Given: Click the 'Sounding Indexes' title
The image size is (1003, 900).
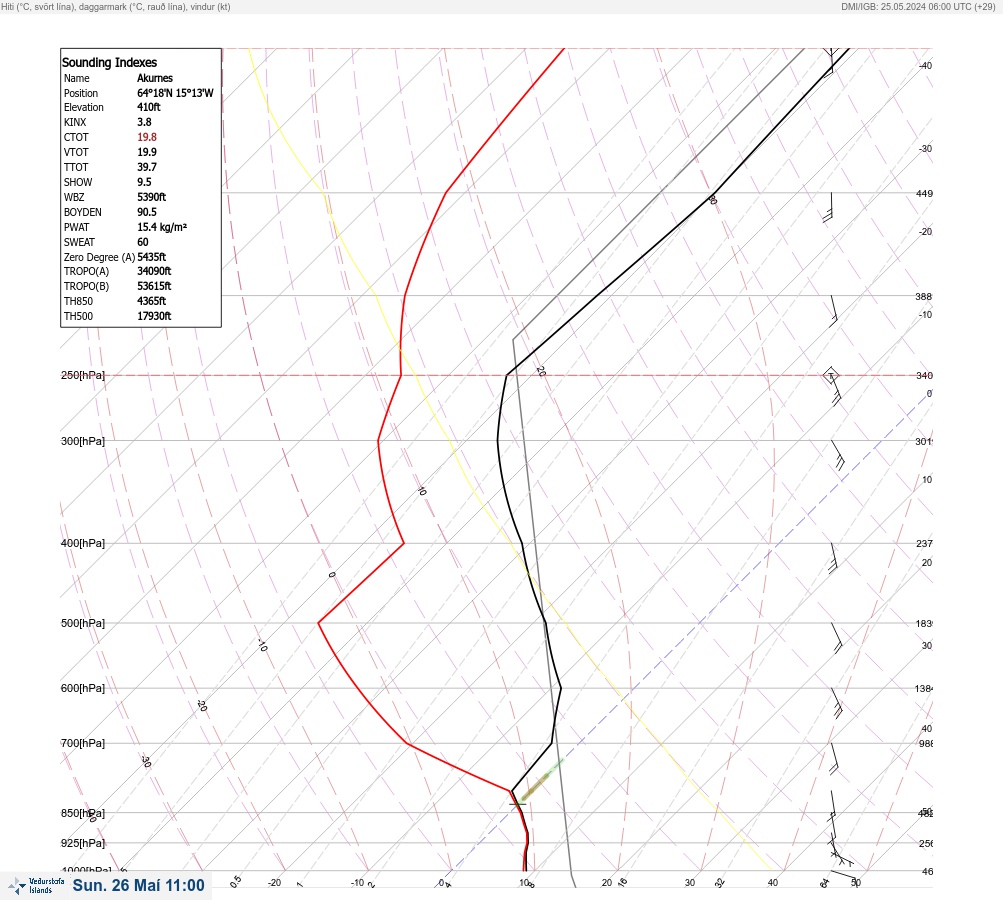Looking at the screenshot, I should click(x=109, y=62).
